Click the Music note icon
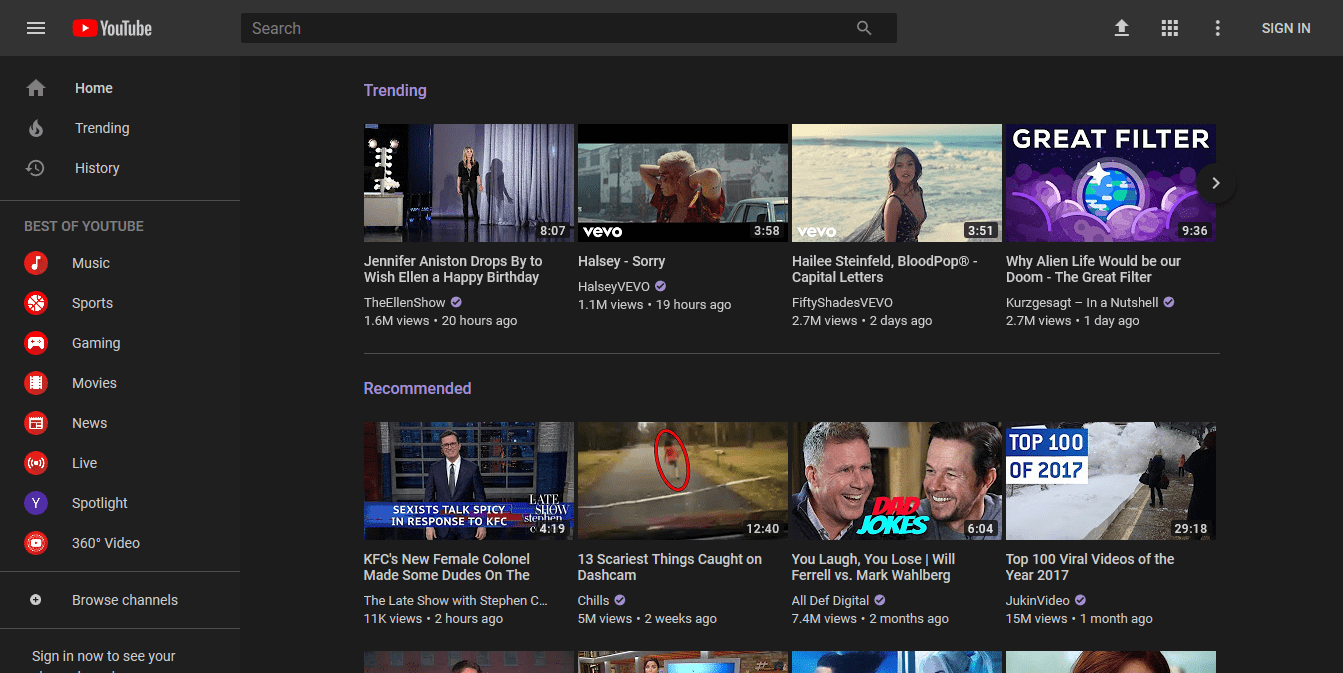Image resolution: width=1343 pixels, height=673 pixels. 36,263
